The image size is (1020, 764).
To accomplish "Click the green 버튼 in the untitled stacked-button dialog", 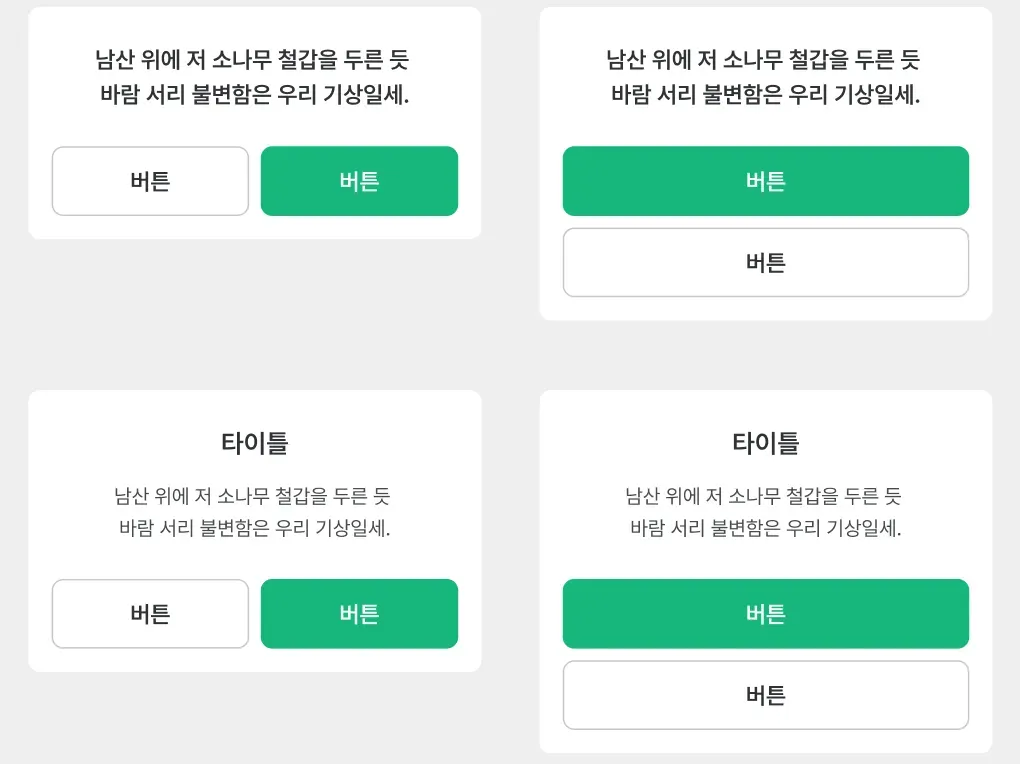I will click(x=765, y=181).
